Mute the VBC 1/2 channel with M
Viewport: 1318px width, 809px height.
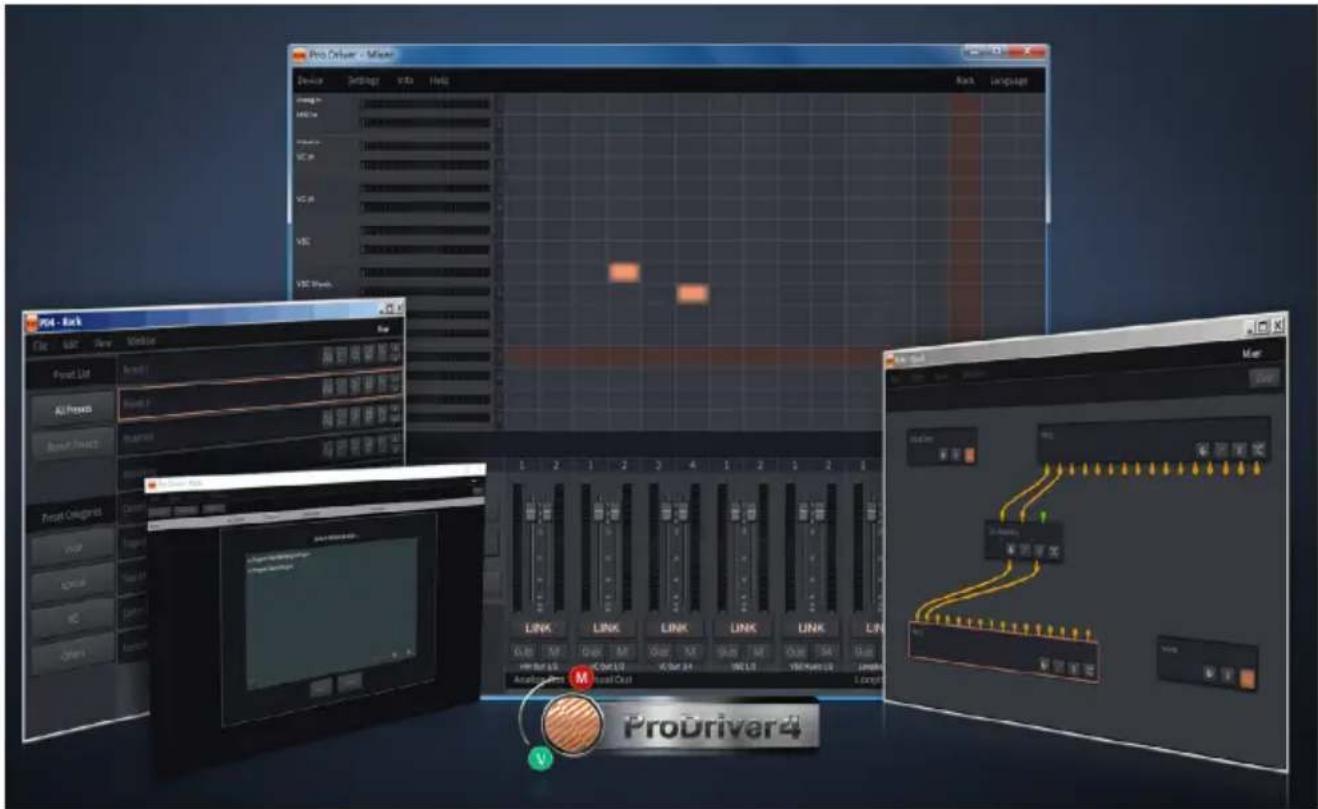[x=758, y=652]
